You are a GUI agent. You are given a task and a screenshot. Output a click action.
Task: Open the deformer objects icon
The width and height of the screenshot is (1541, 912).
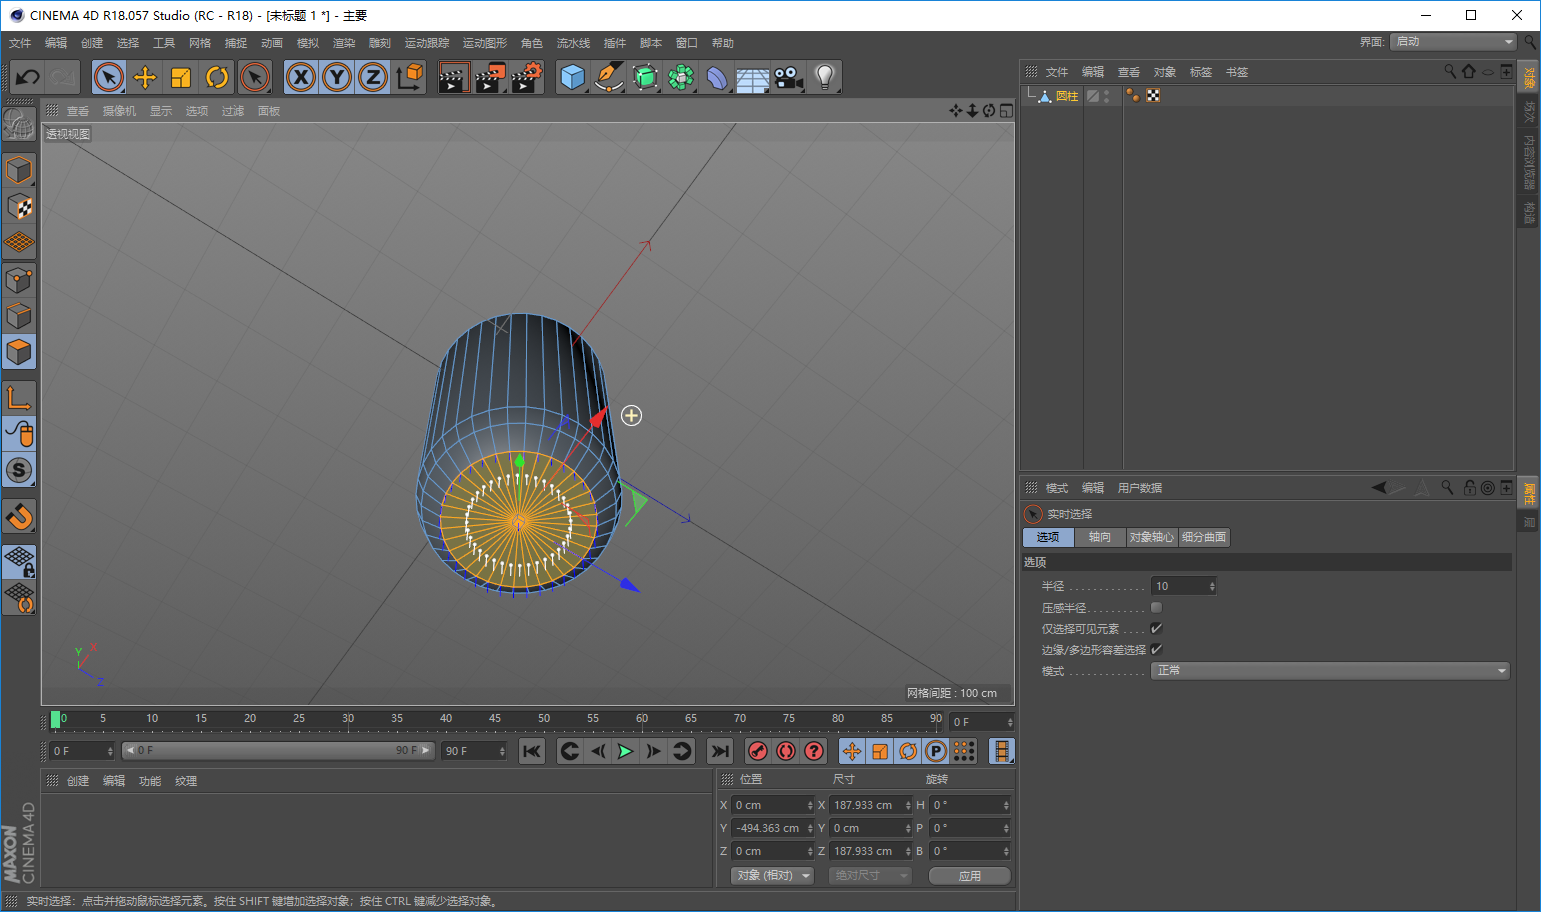coord(717,77)
